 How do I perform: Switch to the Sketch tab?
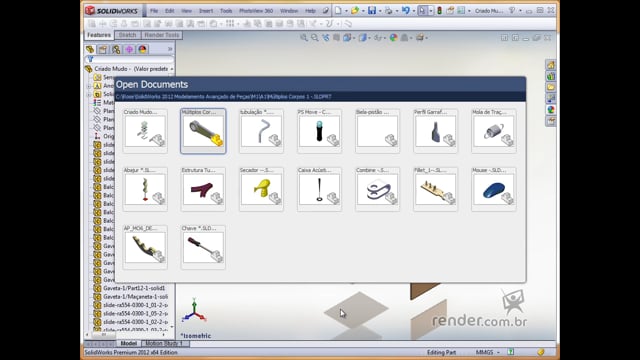coord(127,35)
